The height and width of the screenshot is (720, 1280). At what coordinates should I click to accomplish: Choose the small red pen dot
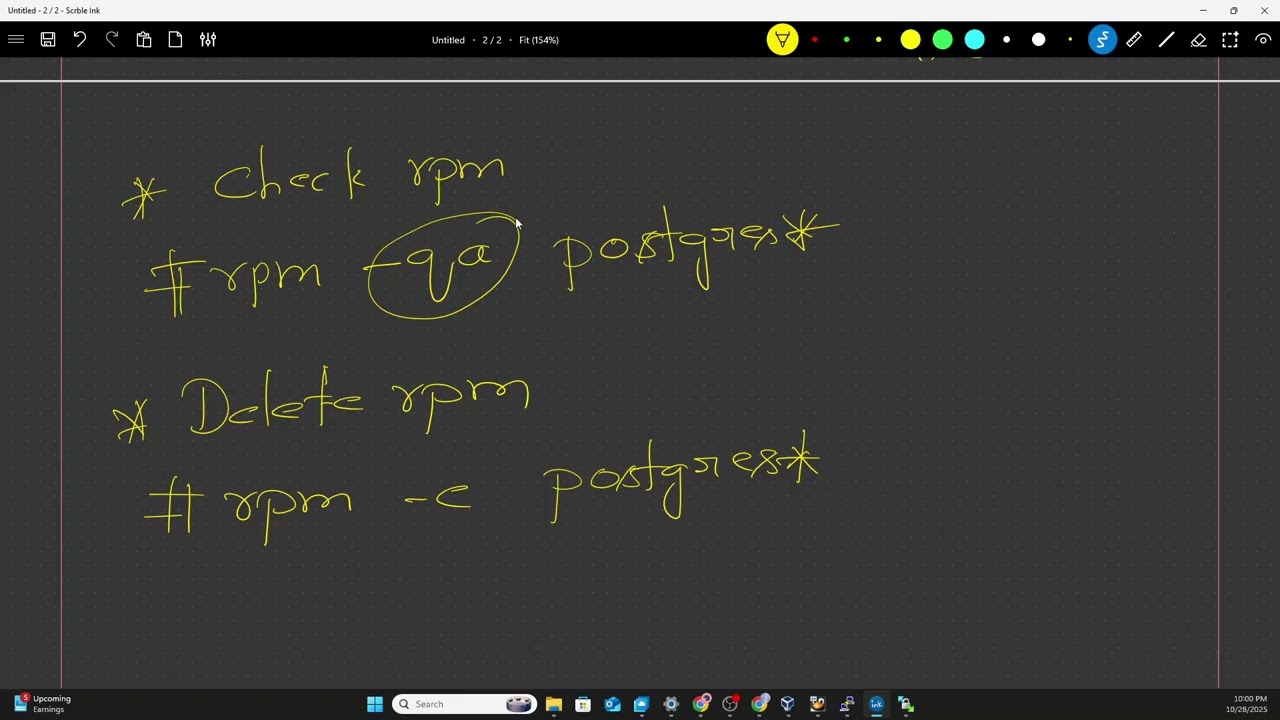coord(814,40)
